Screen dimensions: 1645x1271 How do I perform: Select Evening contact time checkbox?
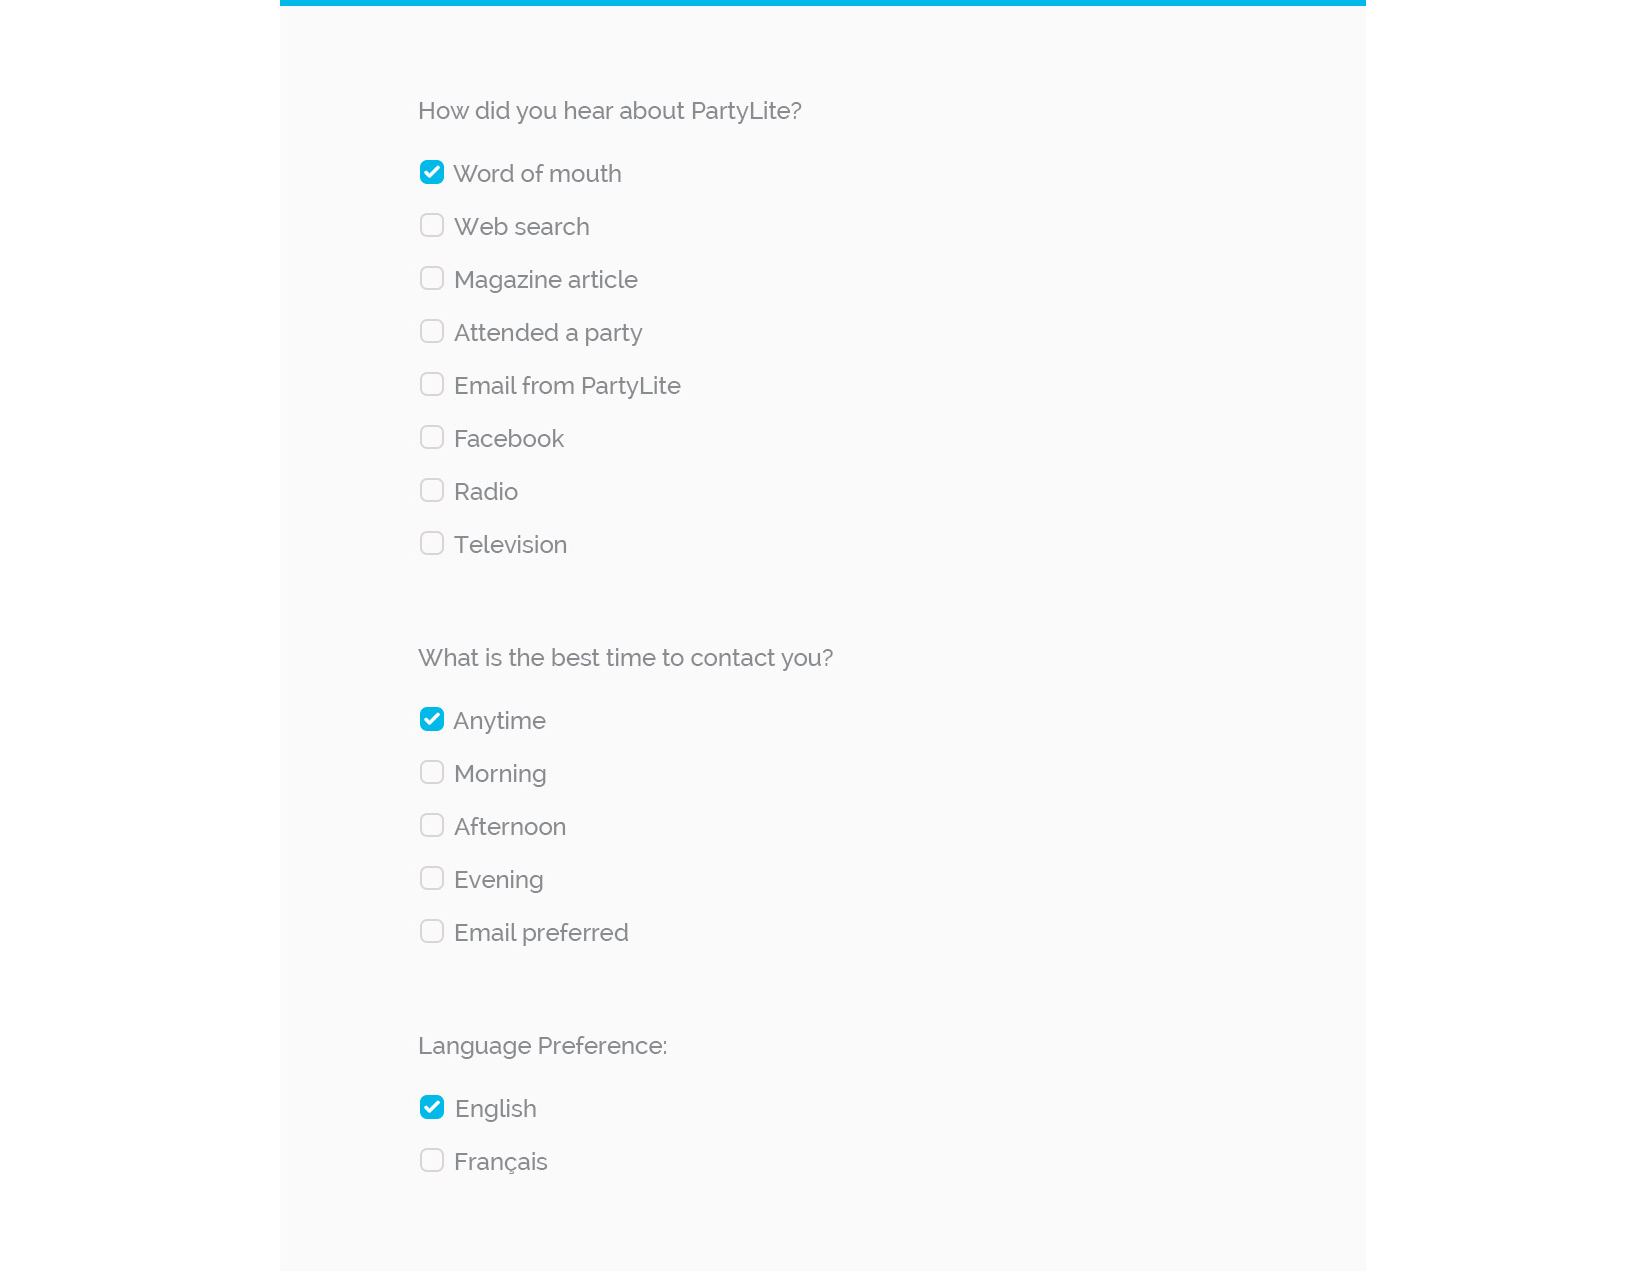432,879
